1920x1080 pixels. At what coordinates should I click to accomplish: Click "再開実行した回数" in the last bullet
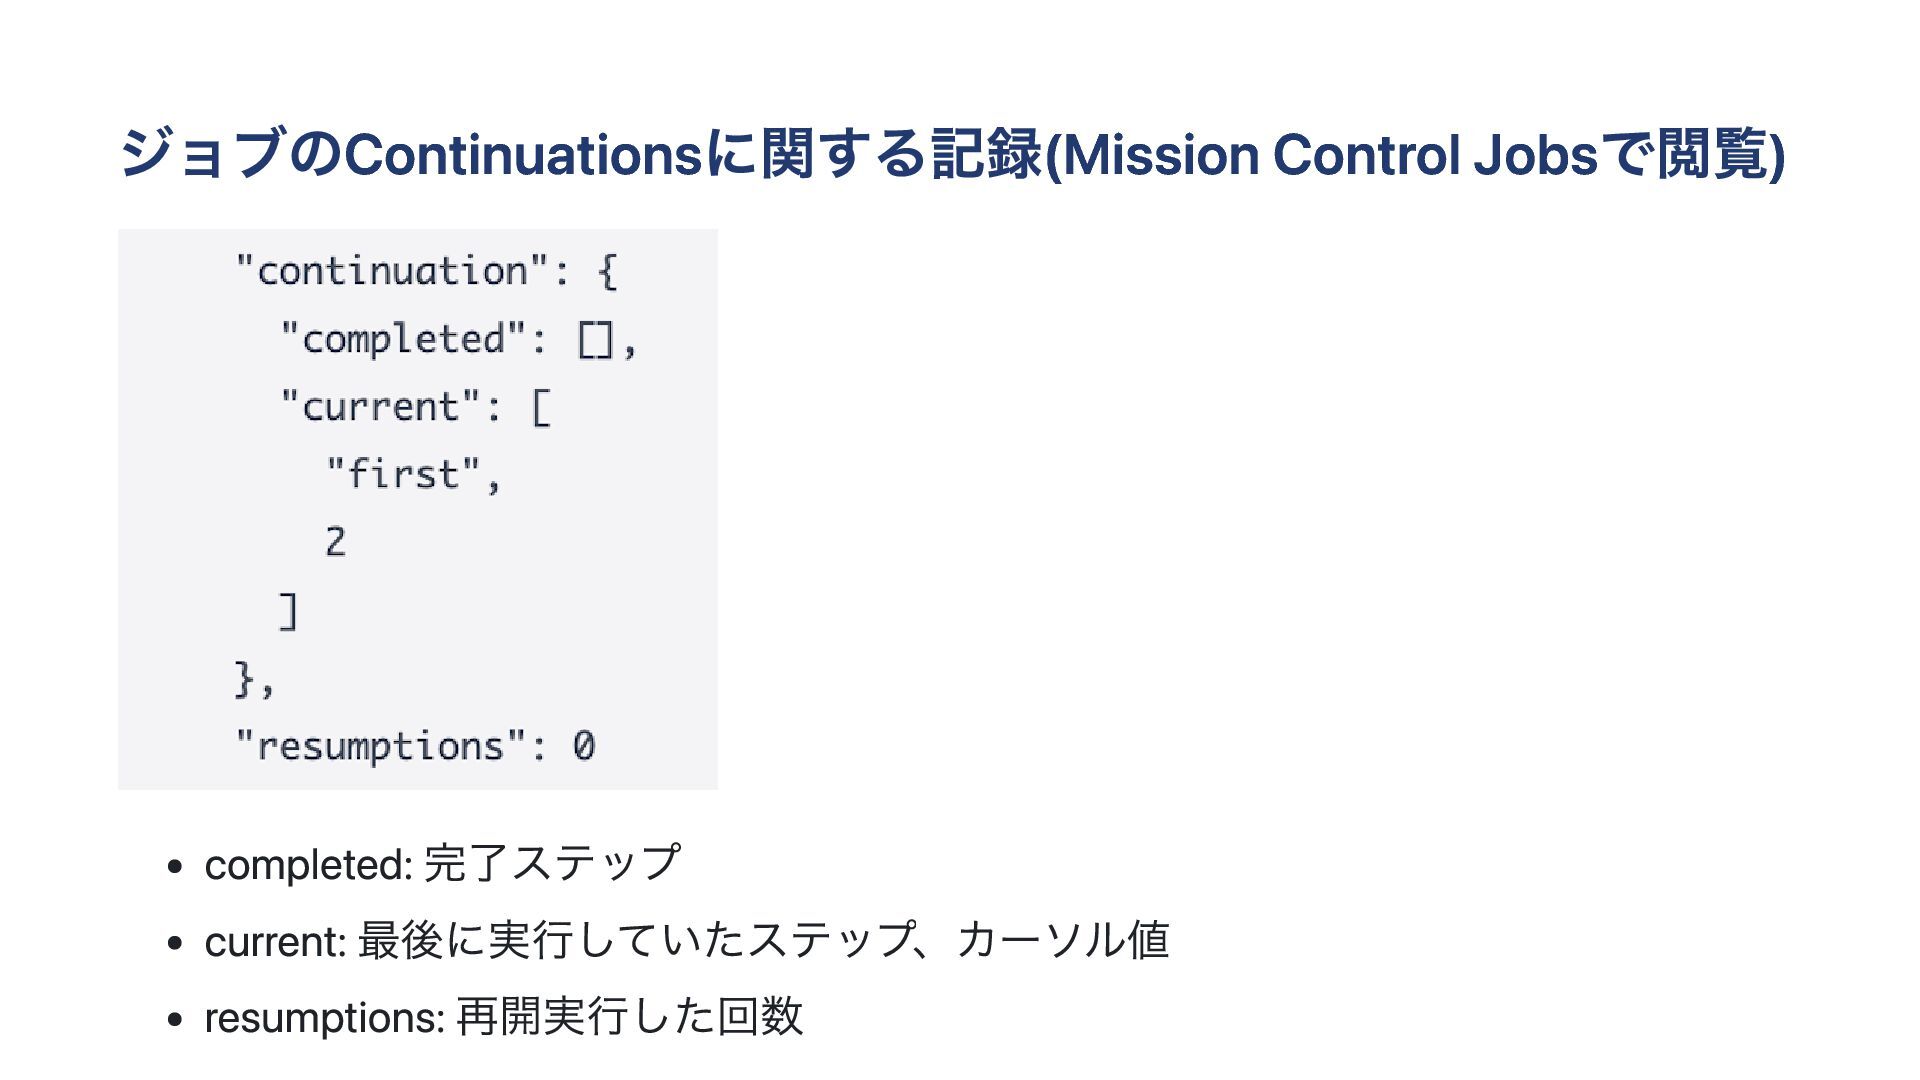(x=629, y=1016)
